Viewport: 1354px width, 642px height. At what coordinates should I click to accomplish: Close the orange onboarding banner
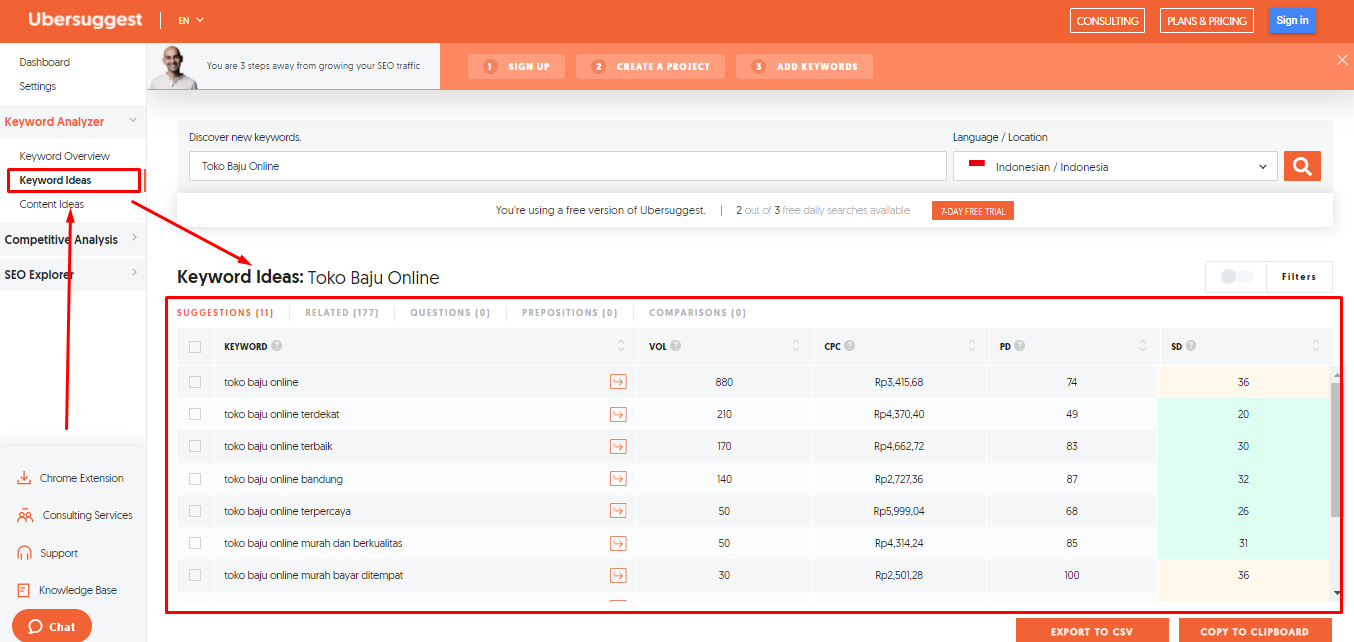1342,60
